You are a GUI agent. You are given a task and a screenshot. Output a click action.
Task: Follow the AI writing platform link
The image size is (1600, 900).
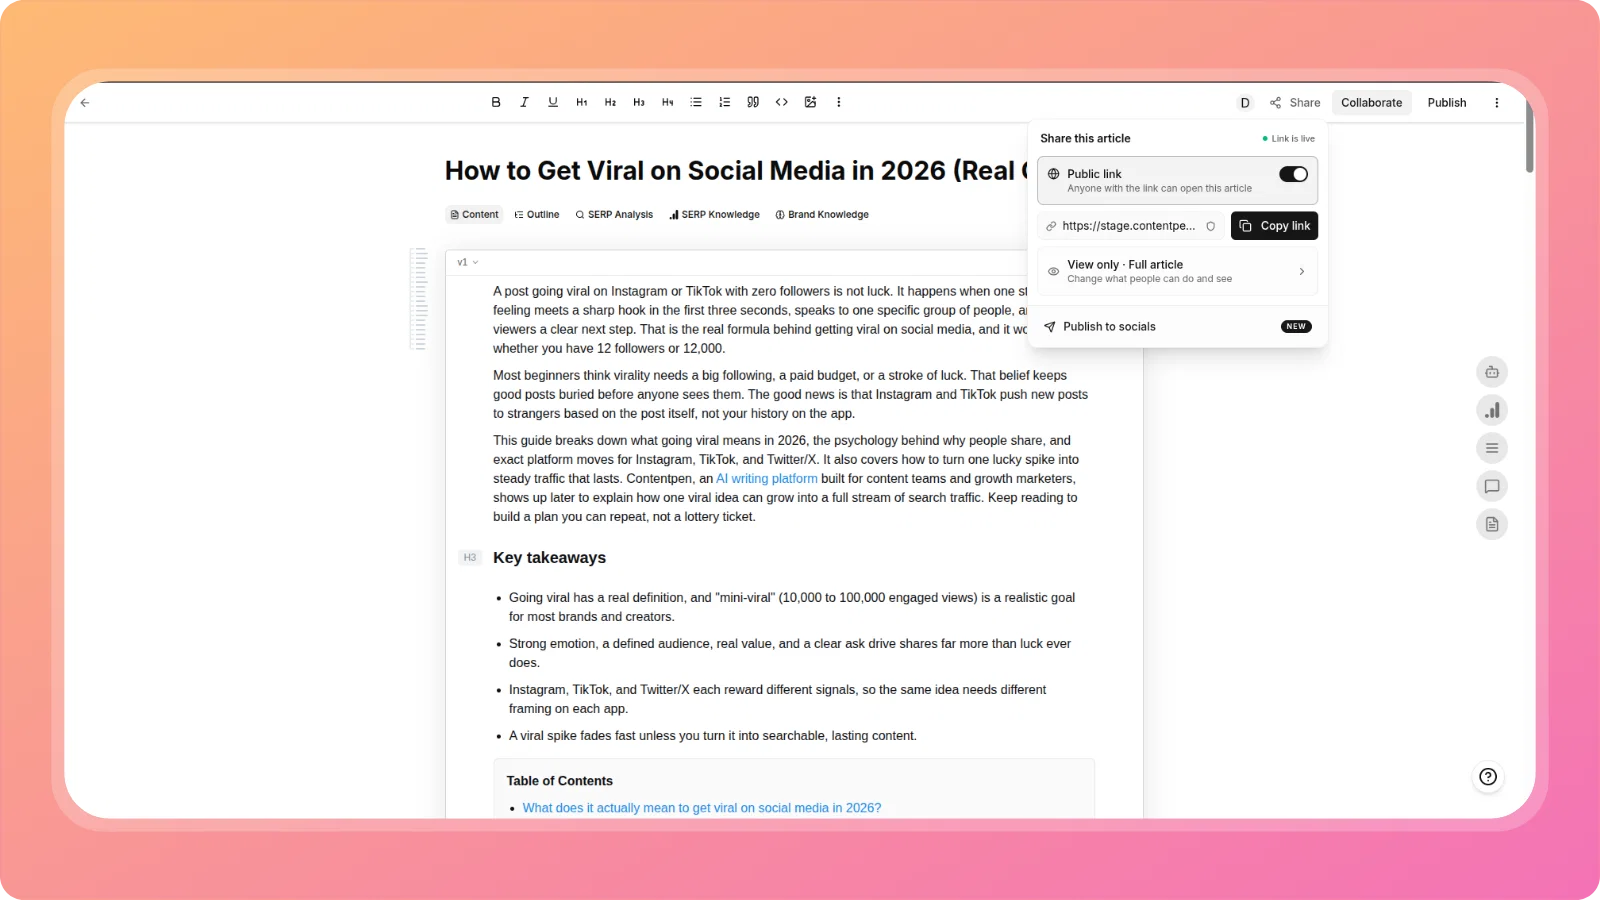pyautogui.click(x=767, y=479)
